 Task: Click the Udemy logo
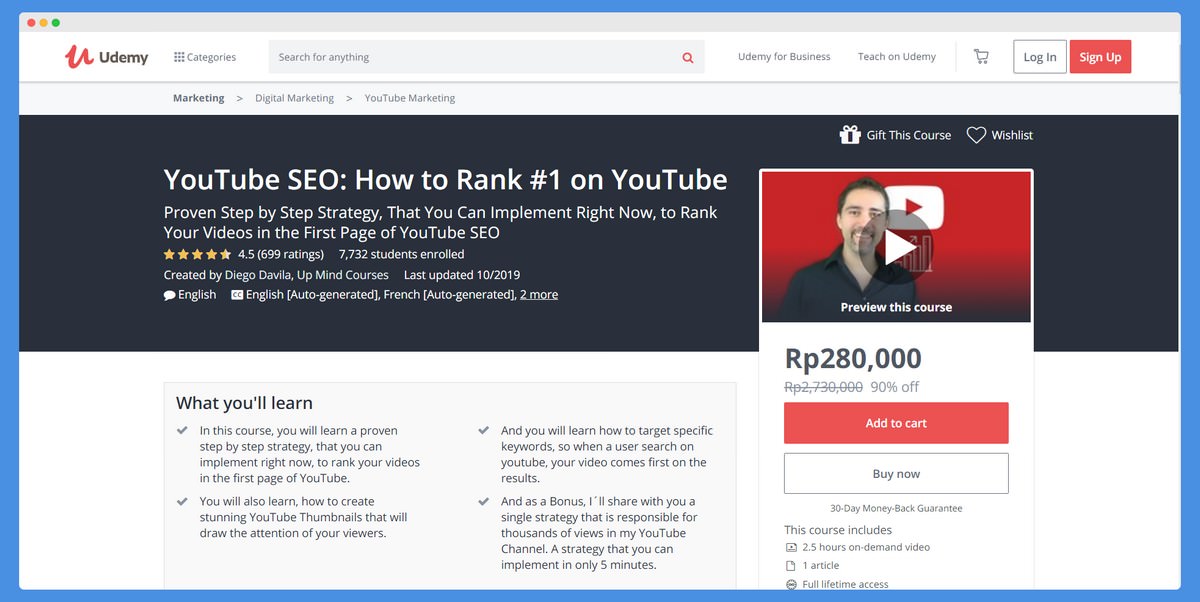[106, 57]
